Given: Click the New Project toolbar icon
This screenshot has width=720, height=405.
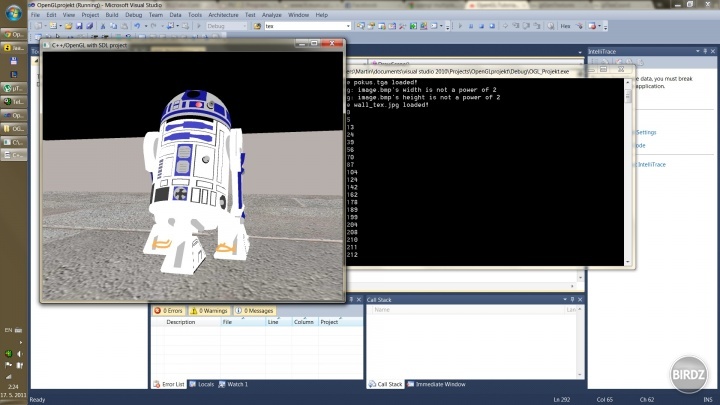Looking at the screenshot, I should click(38, 26).
